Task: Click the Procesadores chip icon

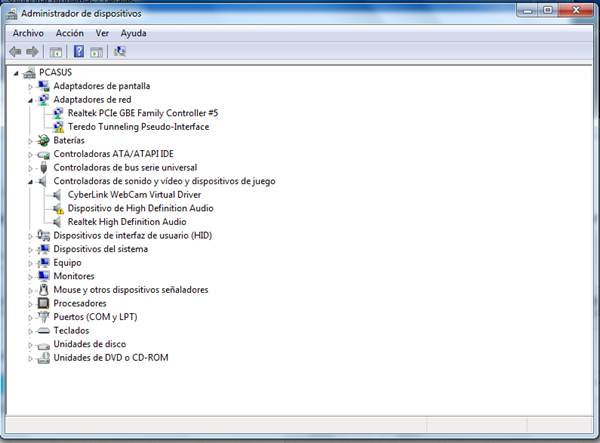Action: coord(44,303)
